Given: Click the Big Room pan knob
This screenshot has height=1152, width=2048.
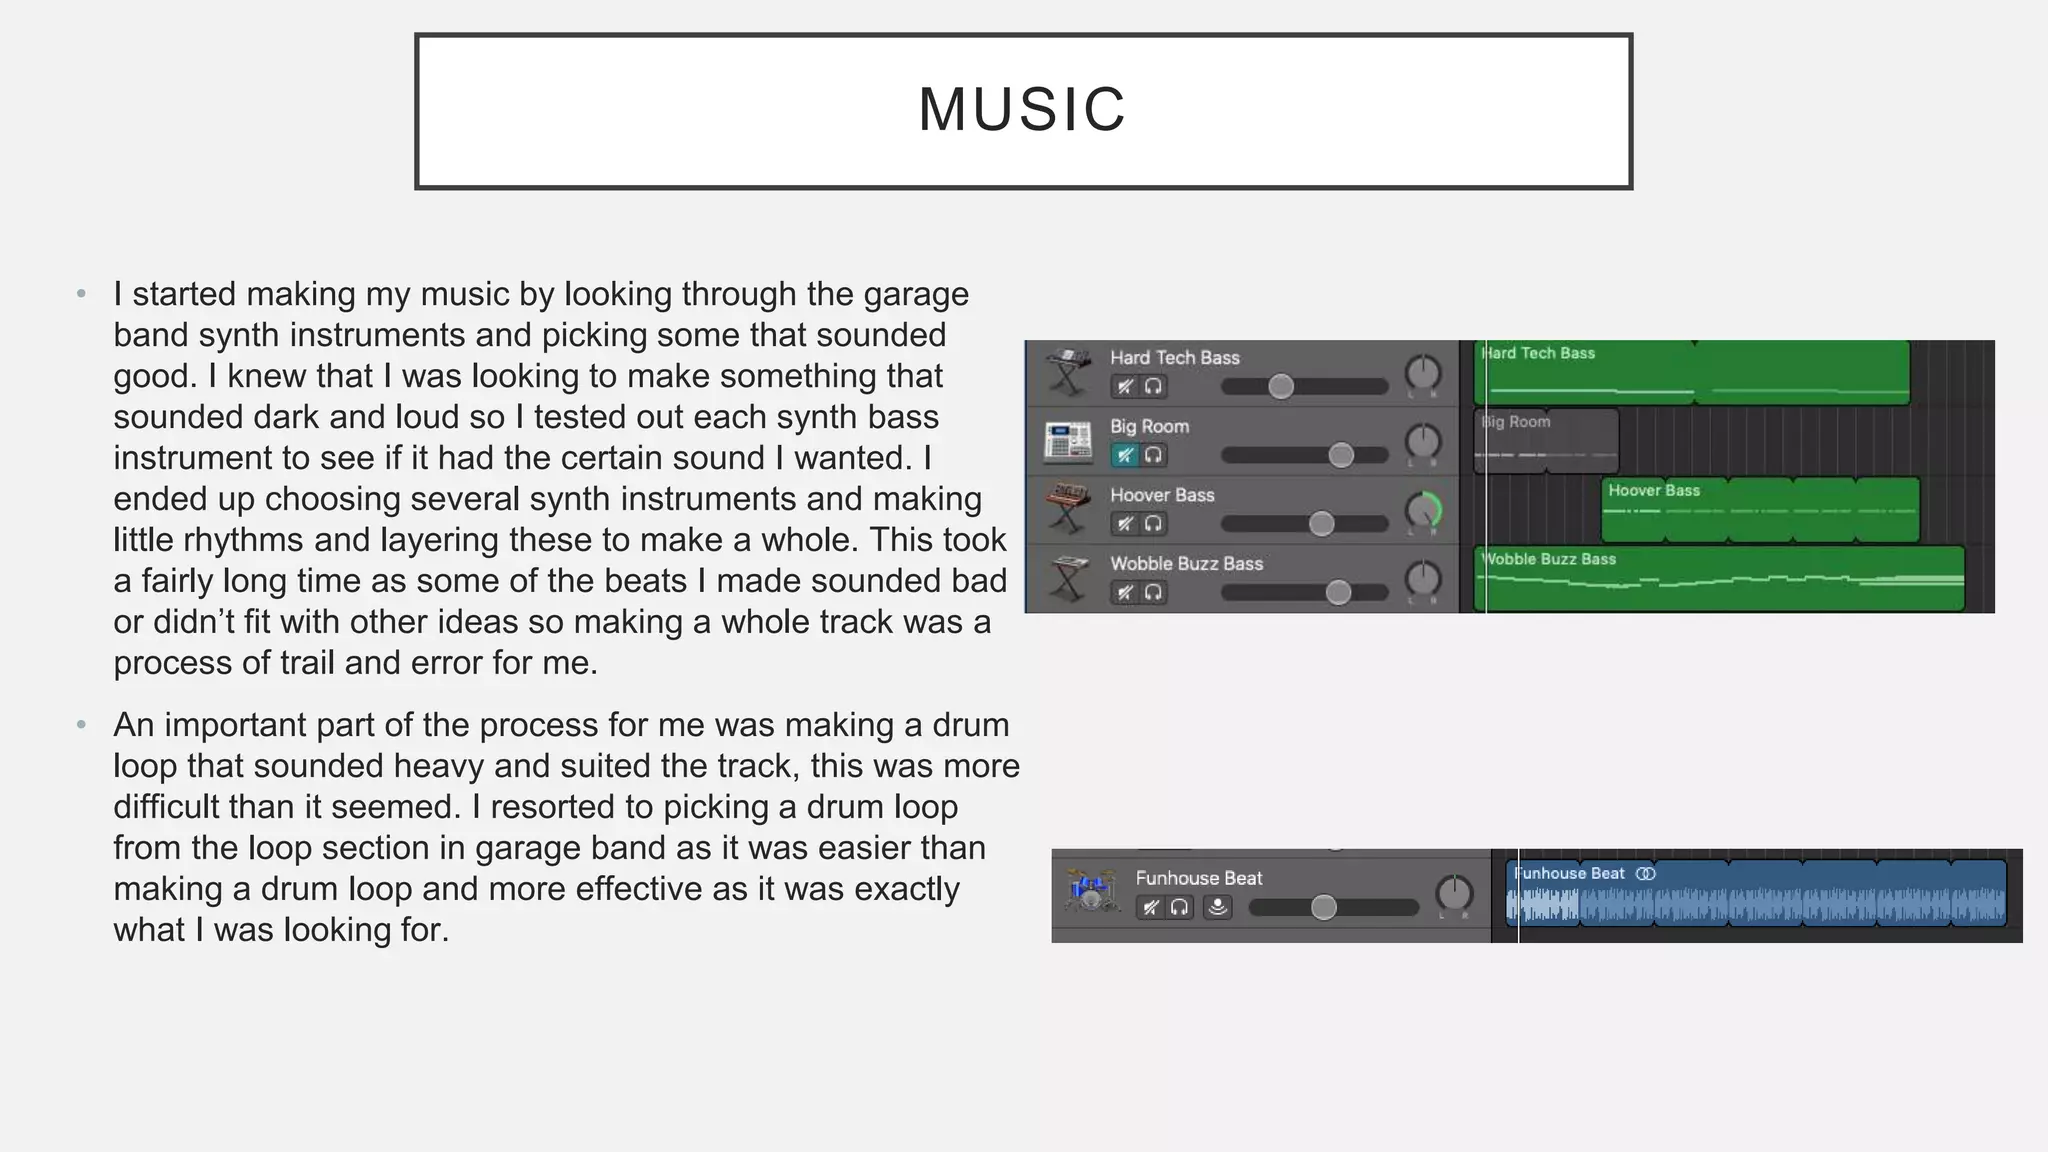Looking at the screenshot, I should coord(1423,441).
